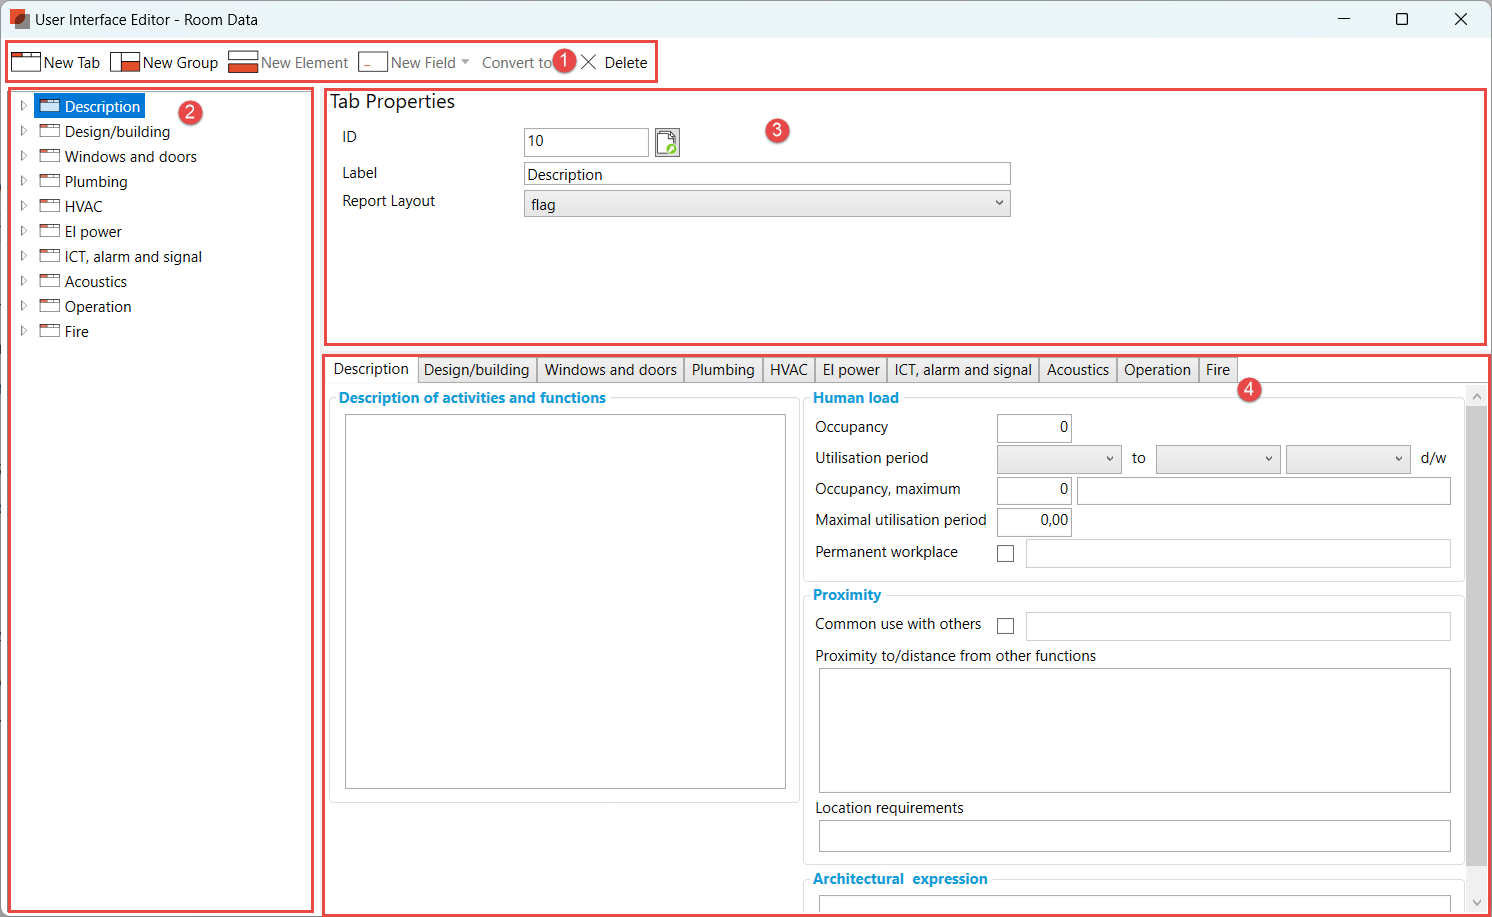Switch to the Windows and doors tab
This screenshot has width=1492, height=917.
coord(610,370)
